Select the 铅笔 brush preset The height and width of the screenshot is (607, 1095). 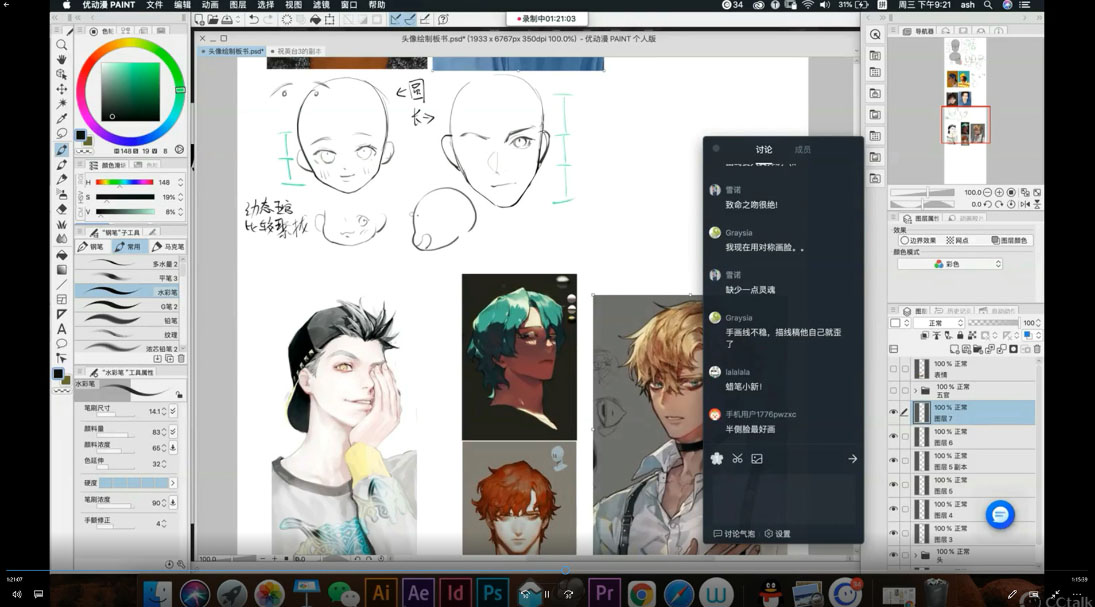129,321
